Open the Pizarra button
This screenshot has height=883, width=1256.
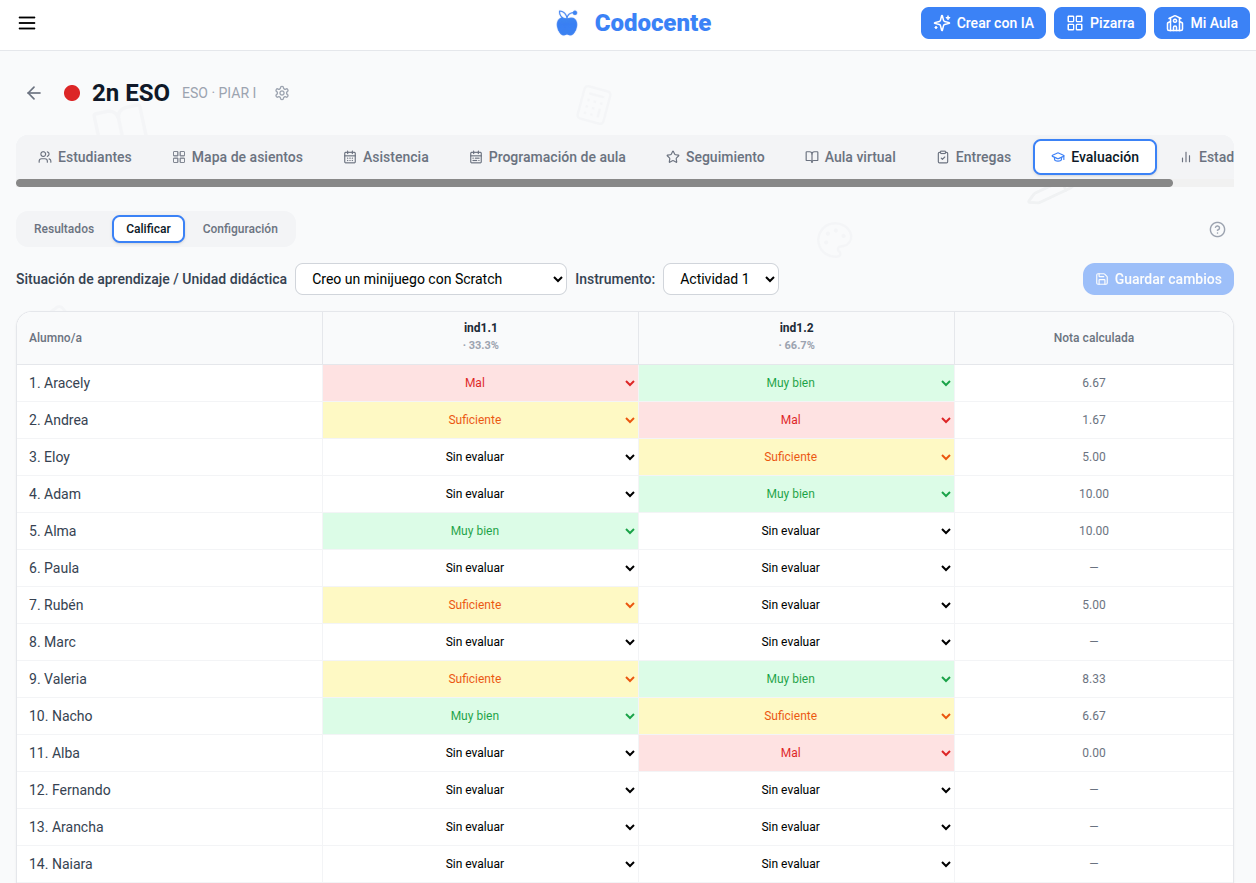1100,23
